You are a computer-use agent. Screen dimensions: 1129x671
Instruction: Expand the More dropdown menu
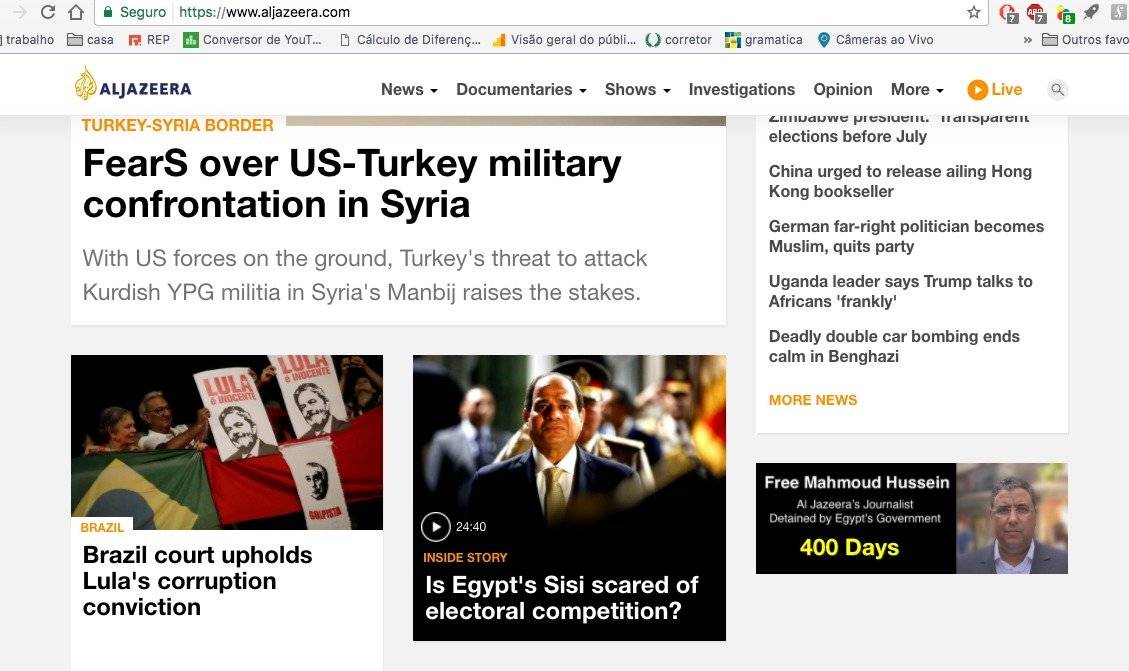pyautogui.click(x=917, y=89)
